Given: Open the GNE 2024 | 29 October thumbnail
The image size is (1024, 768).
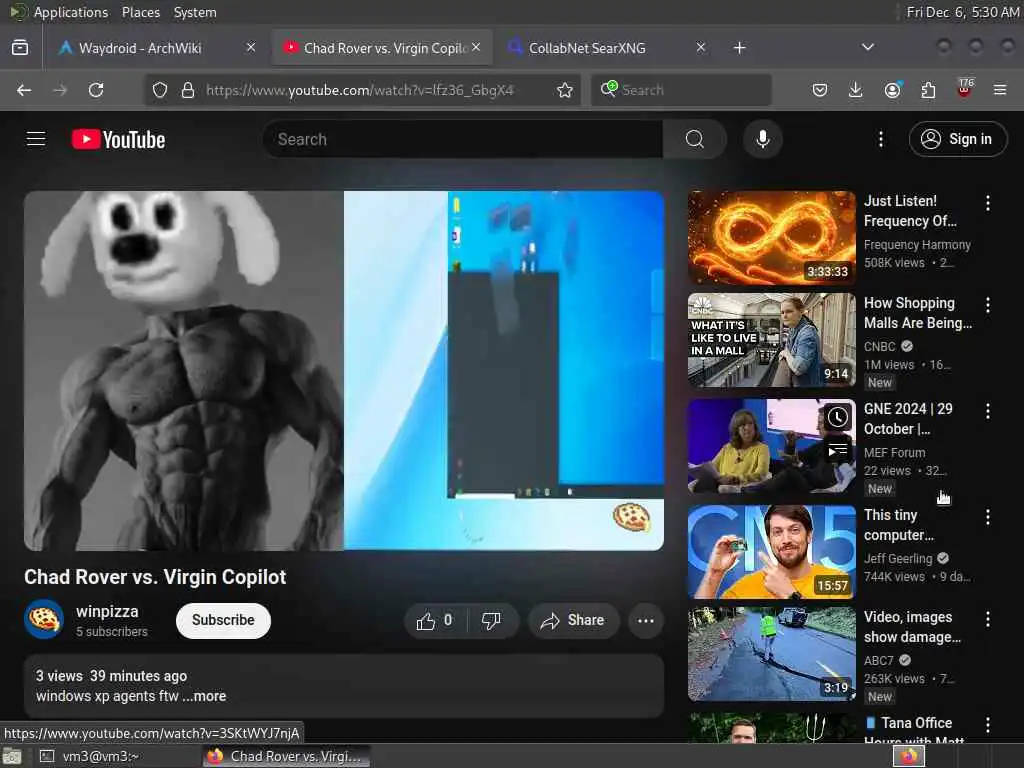Looking at the screenshot, I should pos(771,446).
